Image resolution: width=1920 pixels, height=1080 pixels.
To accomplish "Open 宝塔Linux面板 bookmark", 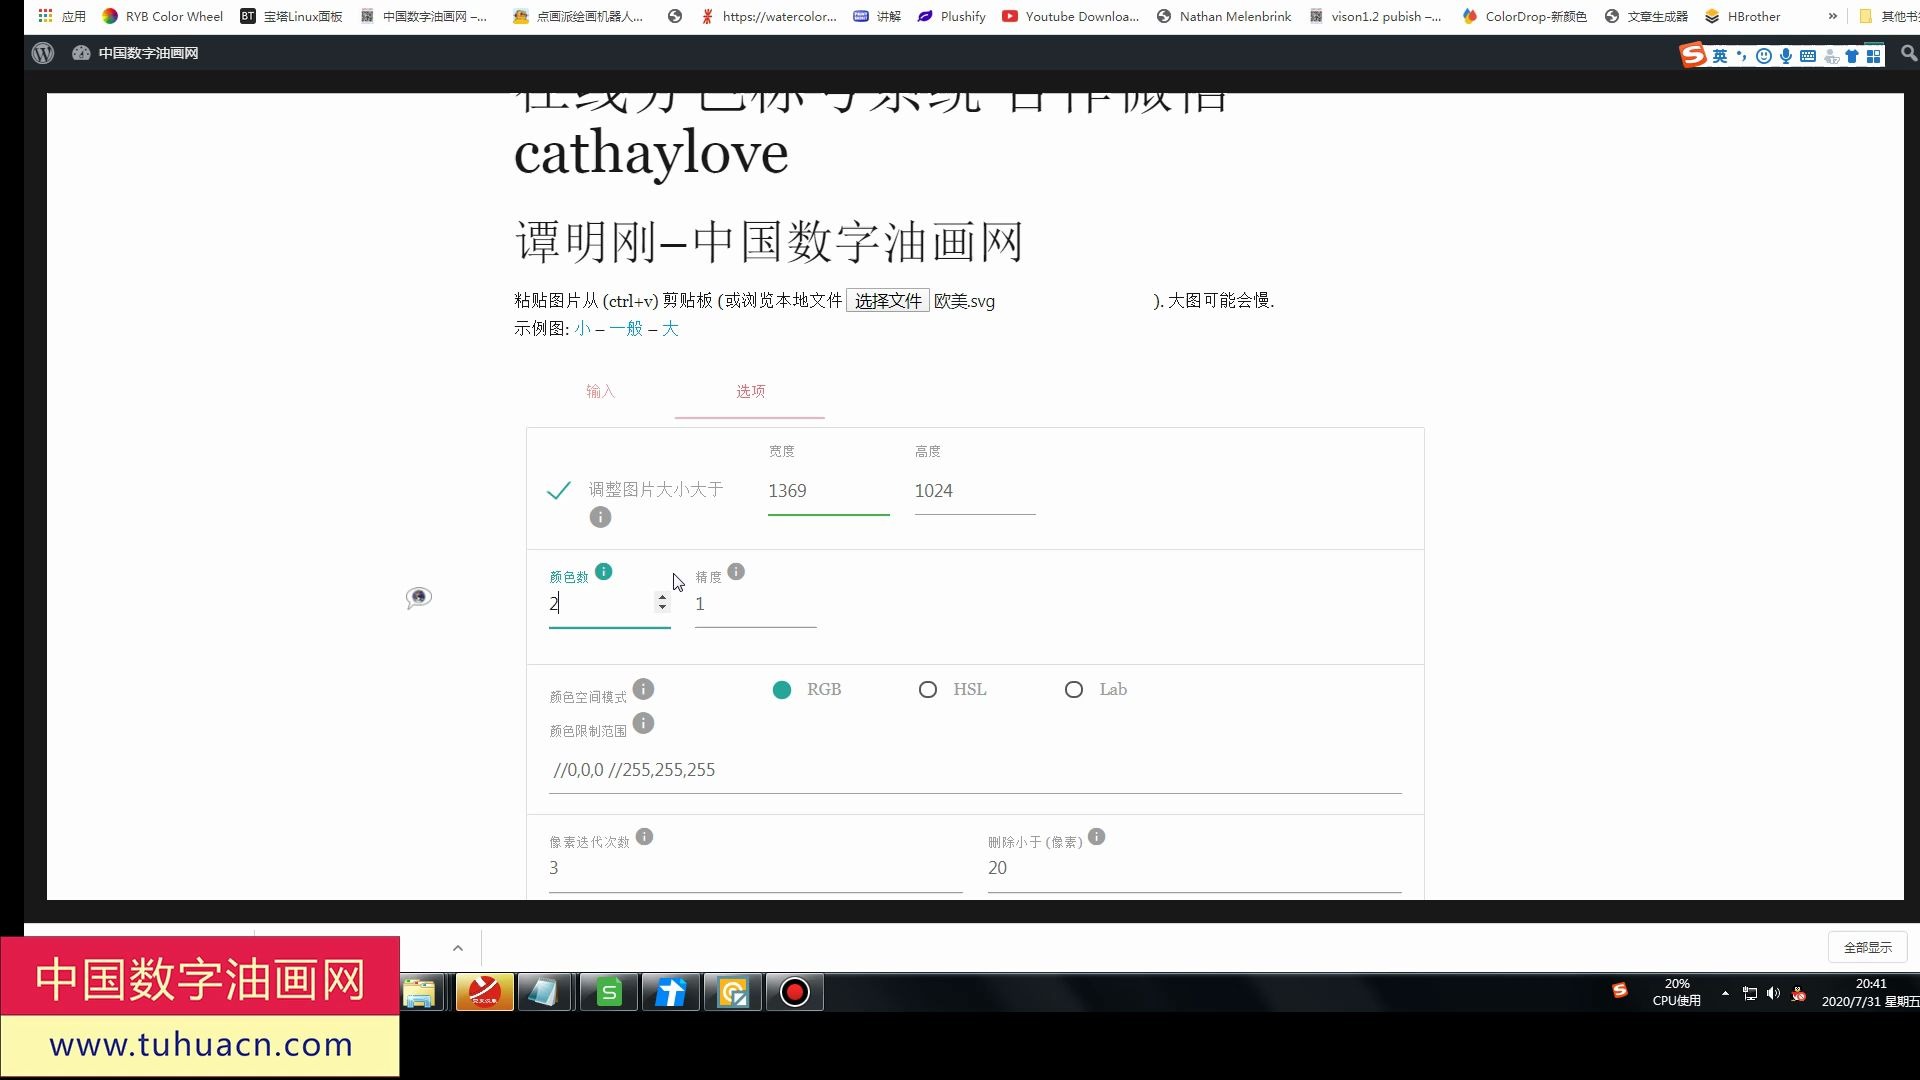I will (291, 16).
